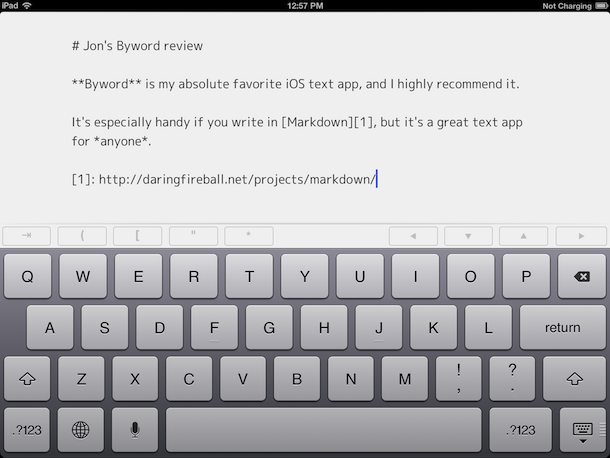Tap the N key
Screen dimensions: 610x458
click(x=351, y=379)
